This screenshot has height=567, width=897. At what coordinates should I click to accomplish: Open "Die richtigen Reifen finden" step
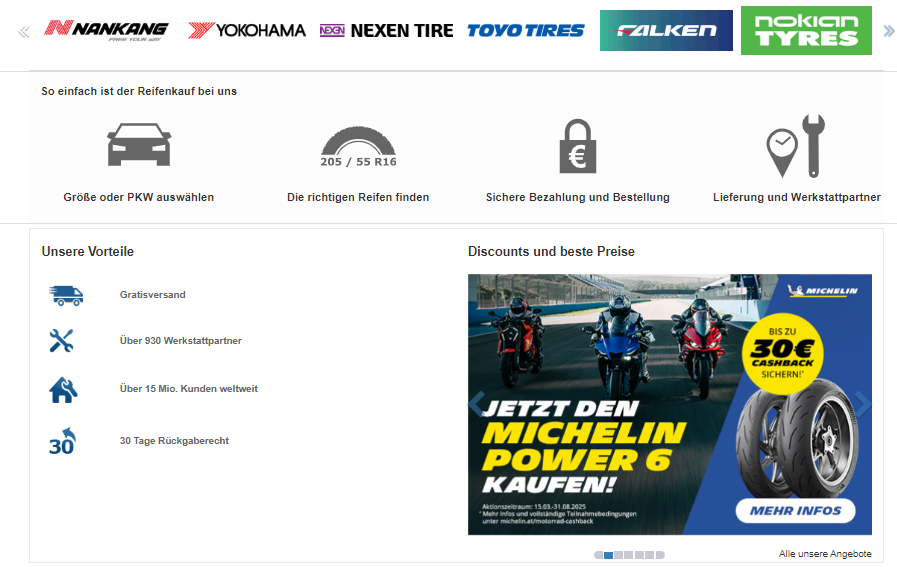click(x=358, y=197)
